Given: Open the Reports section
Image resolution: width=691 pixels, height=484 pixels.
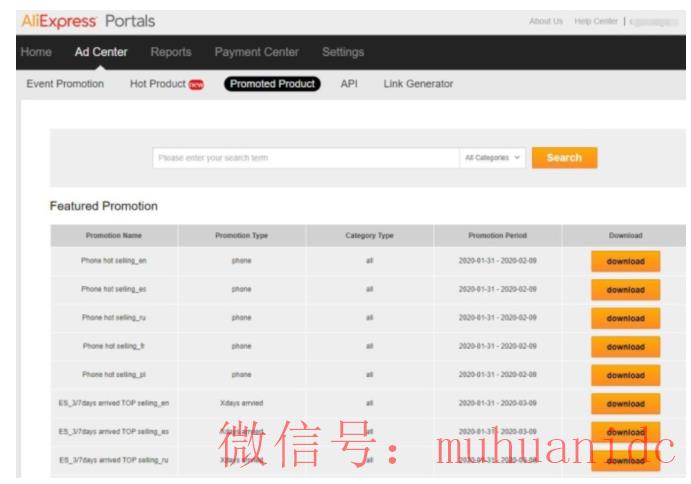Looking at the screenshot, I should point(171,52).
